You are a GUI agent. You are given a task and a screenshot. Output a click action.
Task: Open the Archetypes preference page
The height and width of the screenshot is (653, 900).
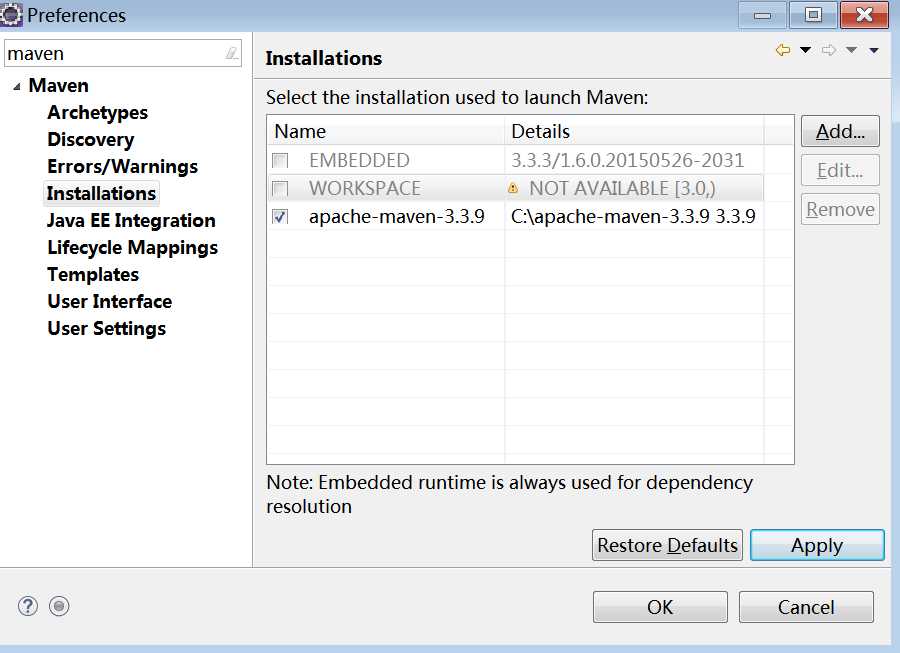[x=98, y=112]
